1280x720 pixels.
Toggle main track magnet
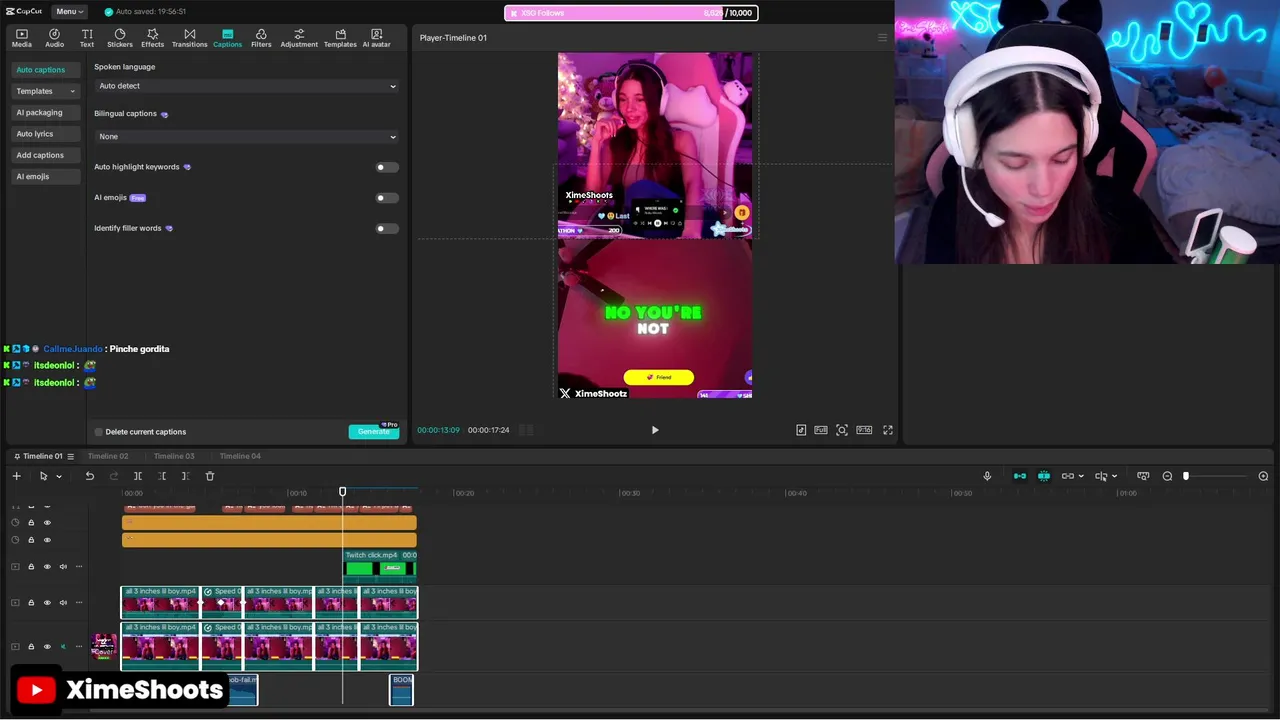1019,476
